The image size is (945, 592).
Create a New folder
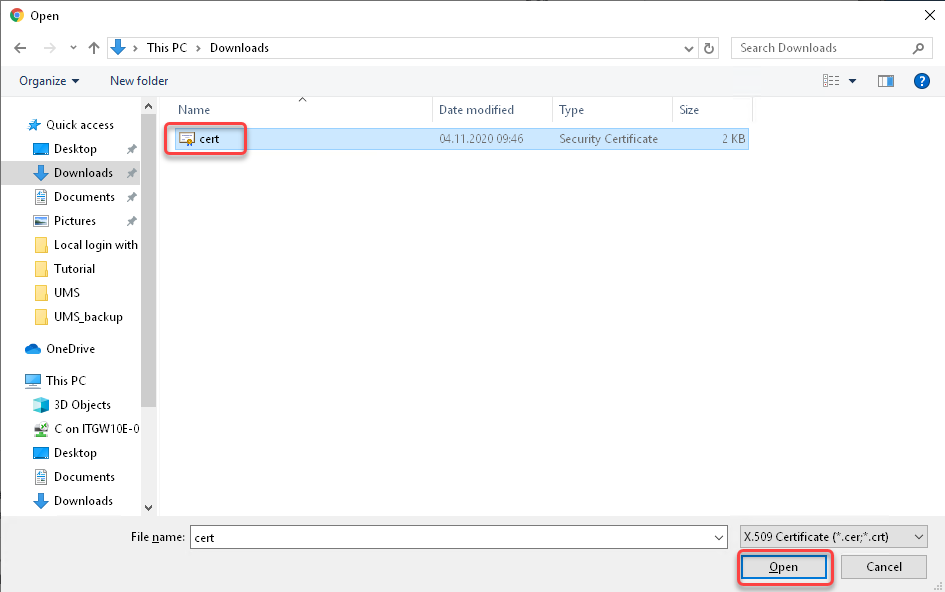pos(139,81)
